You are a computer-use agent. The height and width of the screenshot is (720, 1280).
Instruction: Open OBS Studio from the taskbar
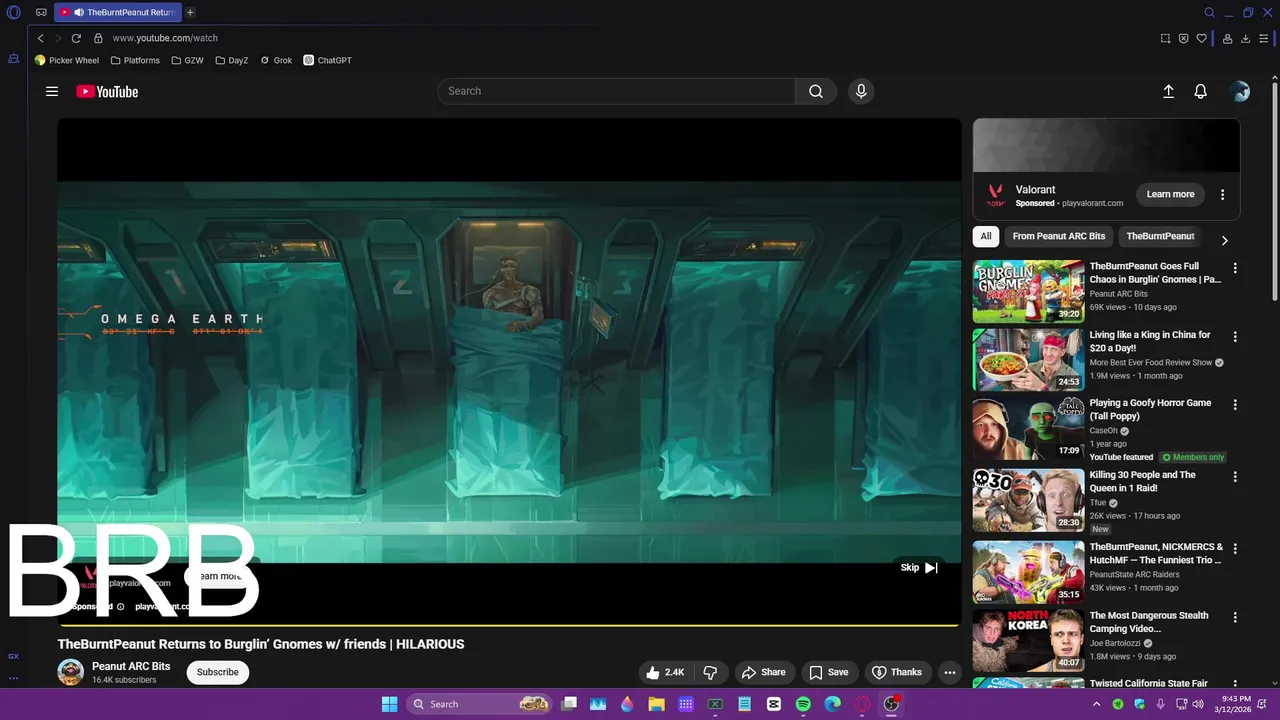coord(891,704)
